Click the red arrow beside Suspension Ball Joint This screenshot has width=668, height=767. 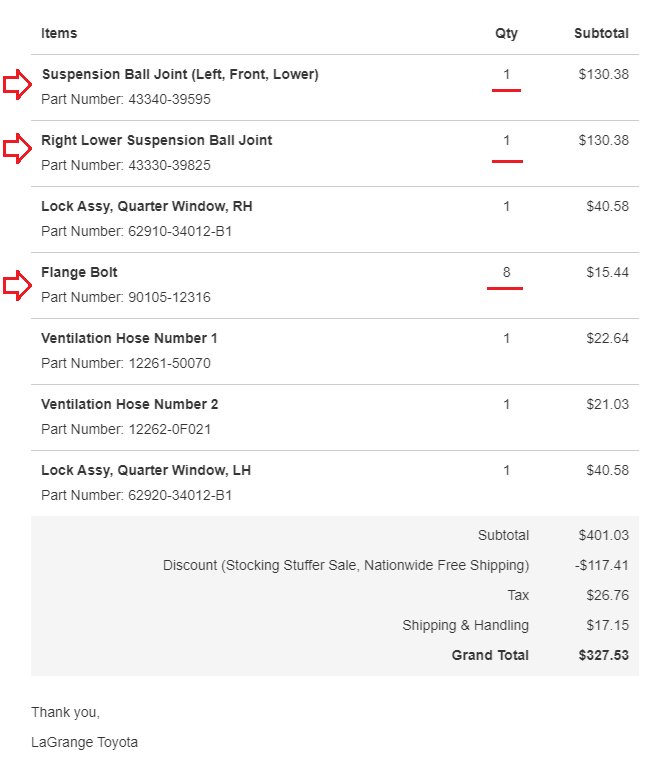click(17, 84)
